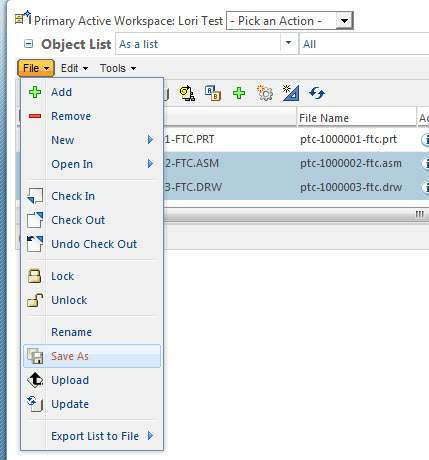
Task: Open the Edit menu
Action: coord(74,68)
